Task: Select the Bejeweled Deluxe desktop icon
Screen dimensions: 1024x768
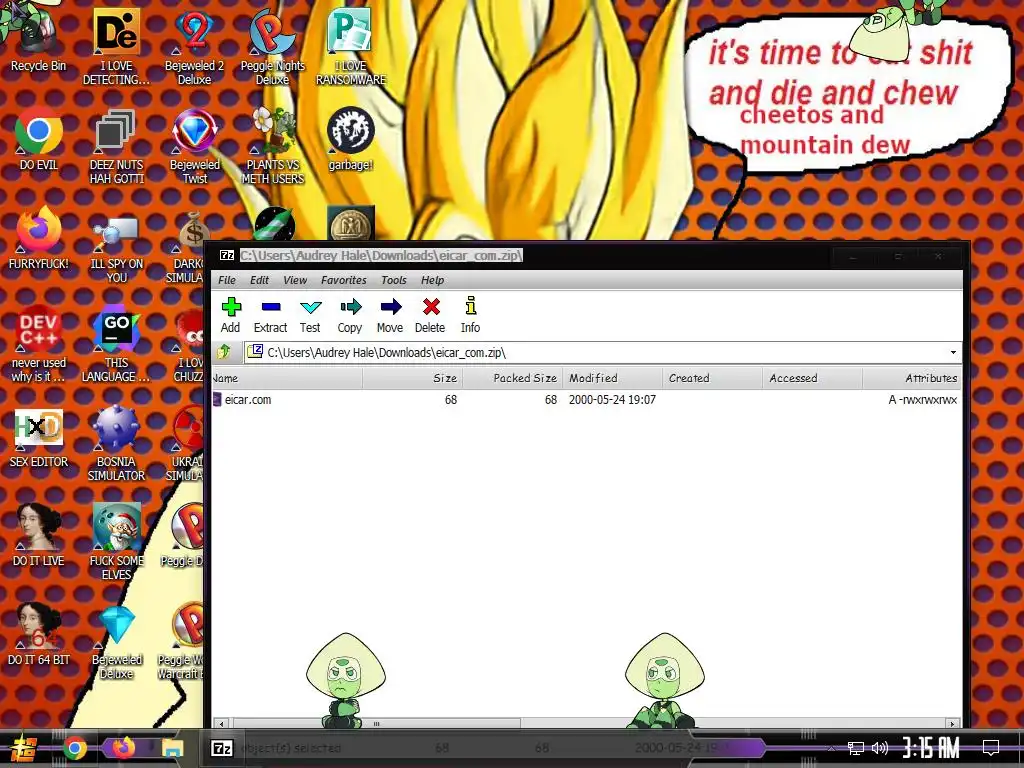Action: [x=116, y=641]
